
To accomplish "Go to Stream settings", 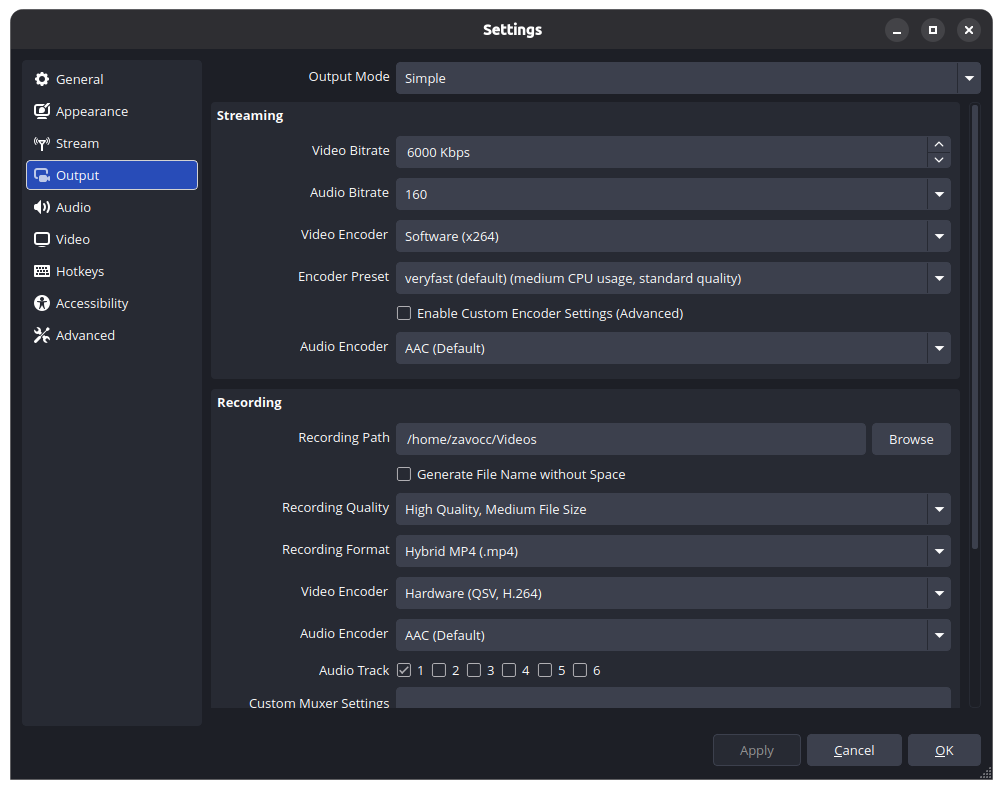I will point(112,143).
